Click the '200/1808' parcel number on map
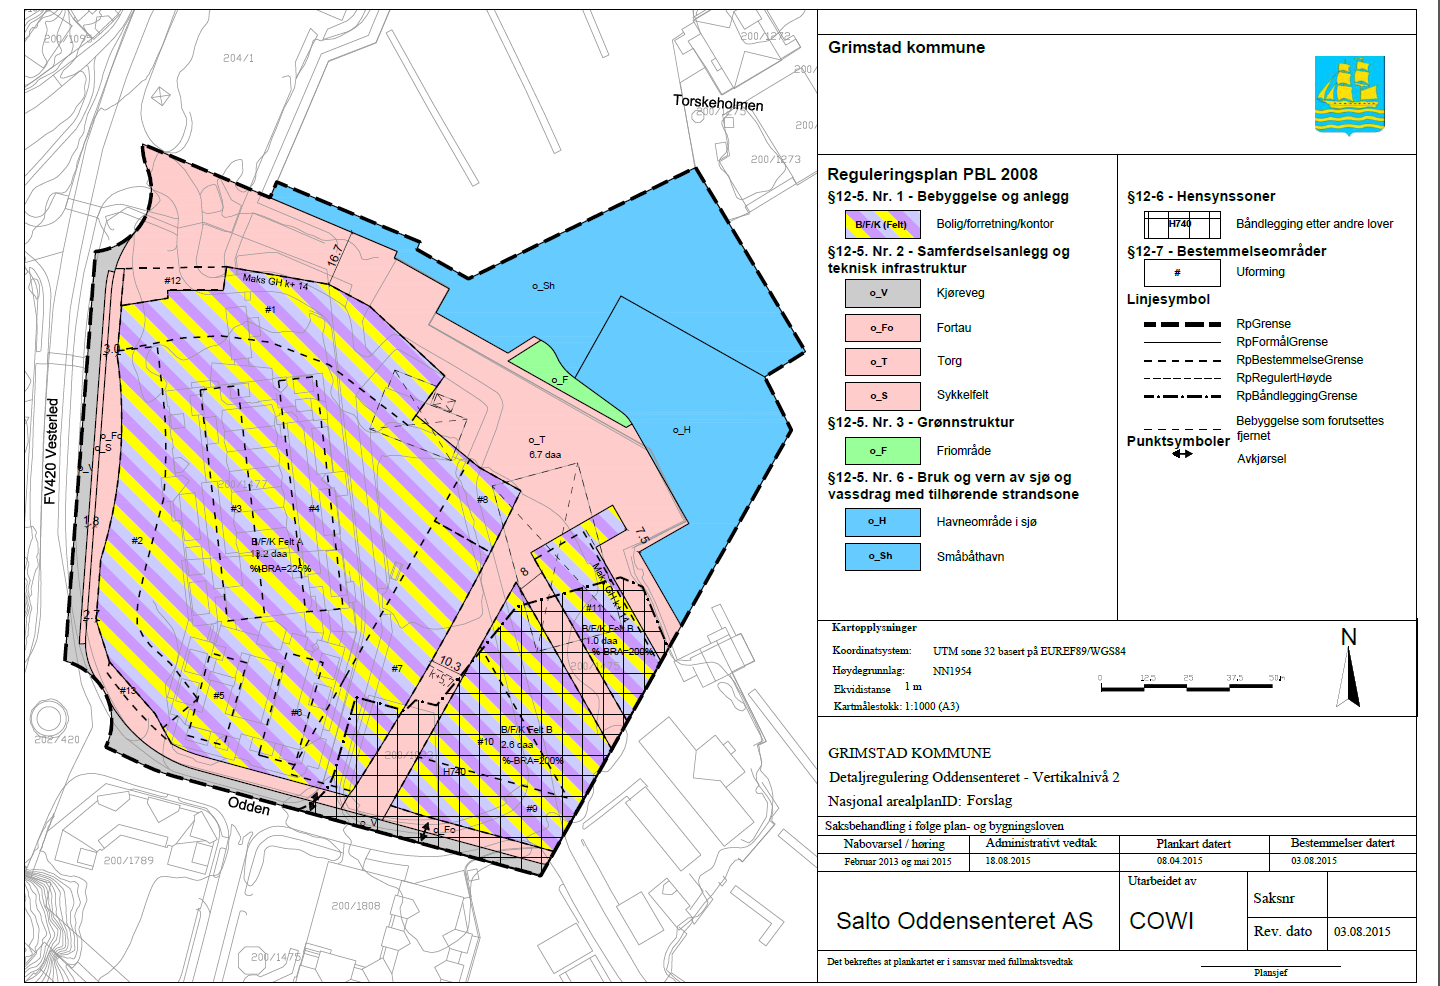1440x986 pixels. [x=356, y=906]
